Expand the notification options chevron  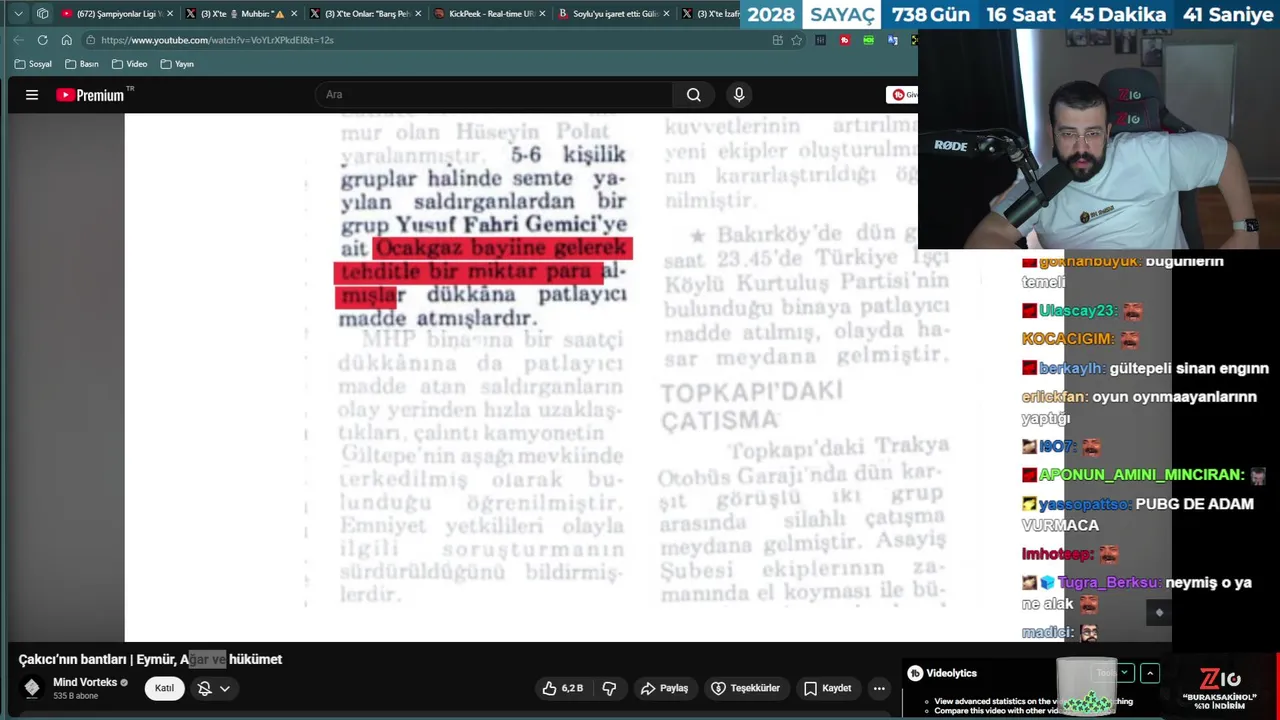tap(225, 688)
